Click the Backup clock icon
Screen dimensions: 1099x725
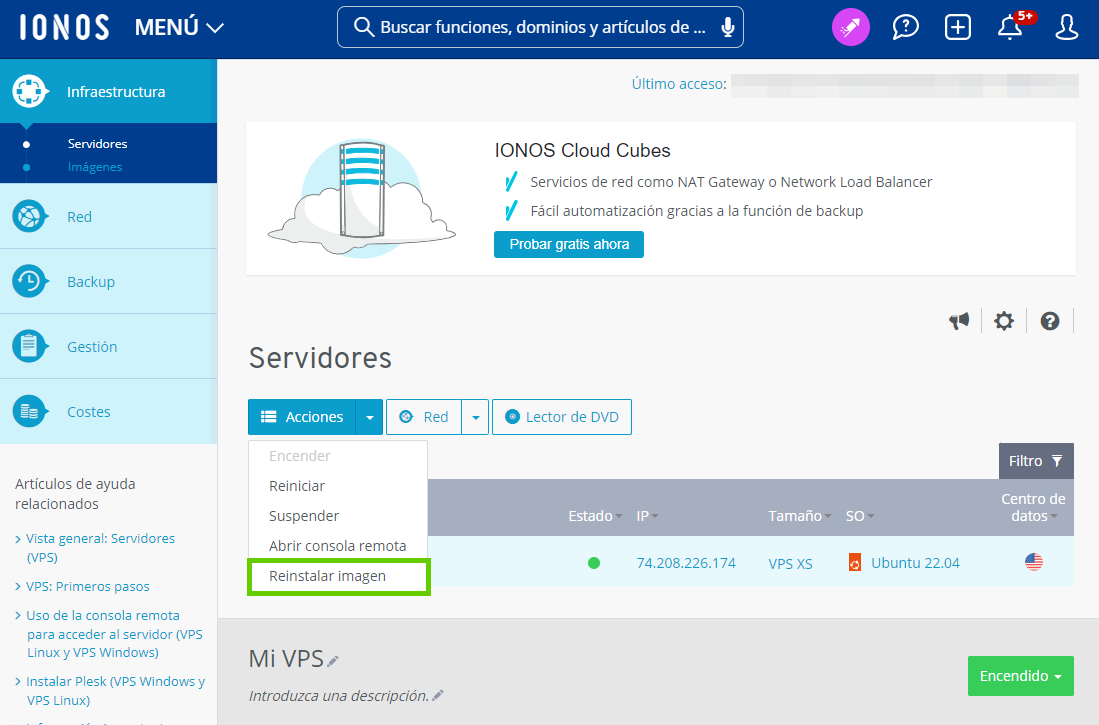point(29,281)
